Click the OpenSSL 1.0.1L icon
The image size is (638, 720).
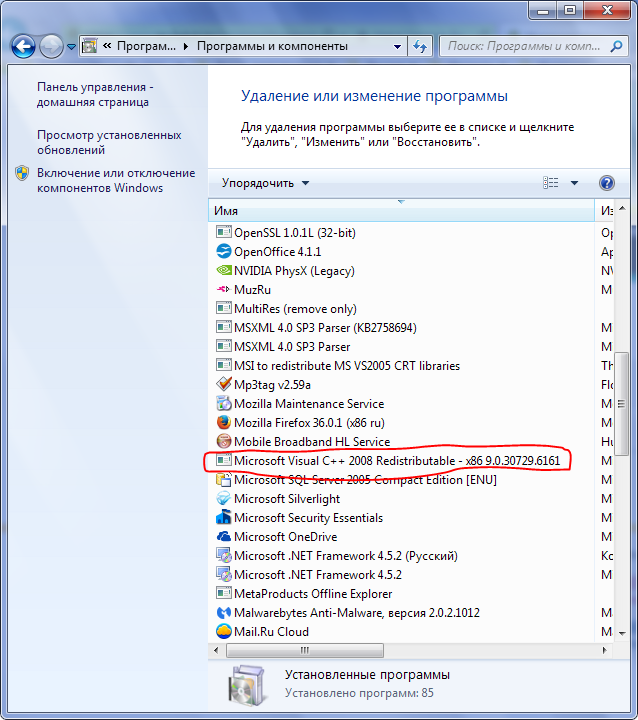[224, 232]
